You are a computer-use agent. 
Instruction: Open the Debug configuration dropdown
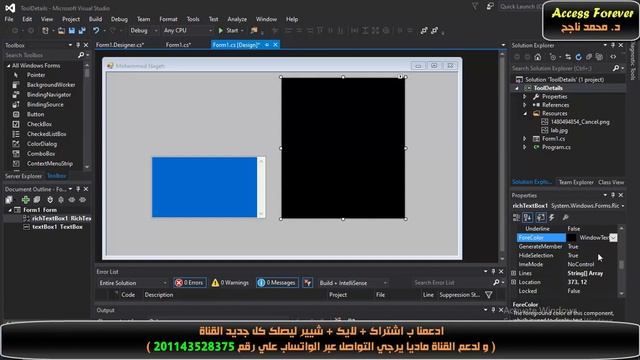[143, 31]
